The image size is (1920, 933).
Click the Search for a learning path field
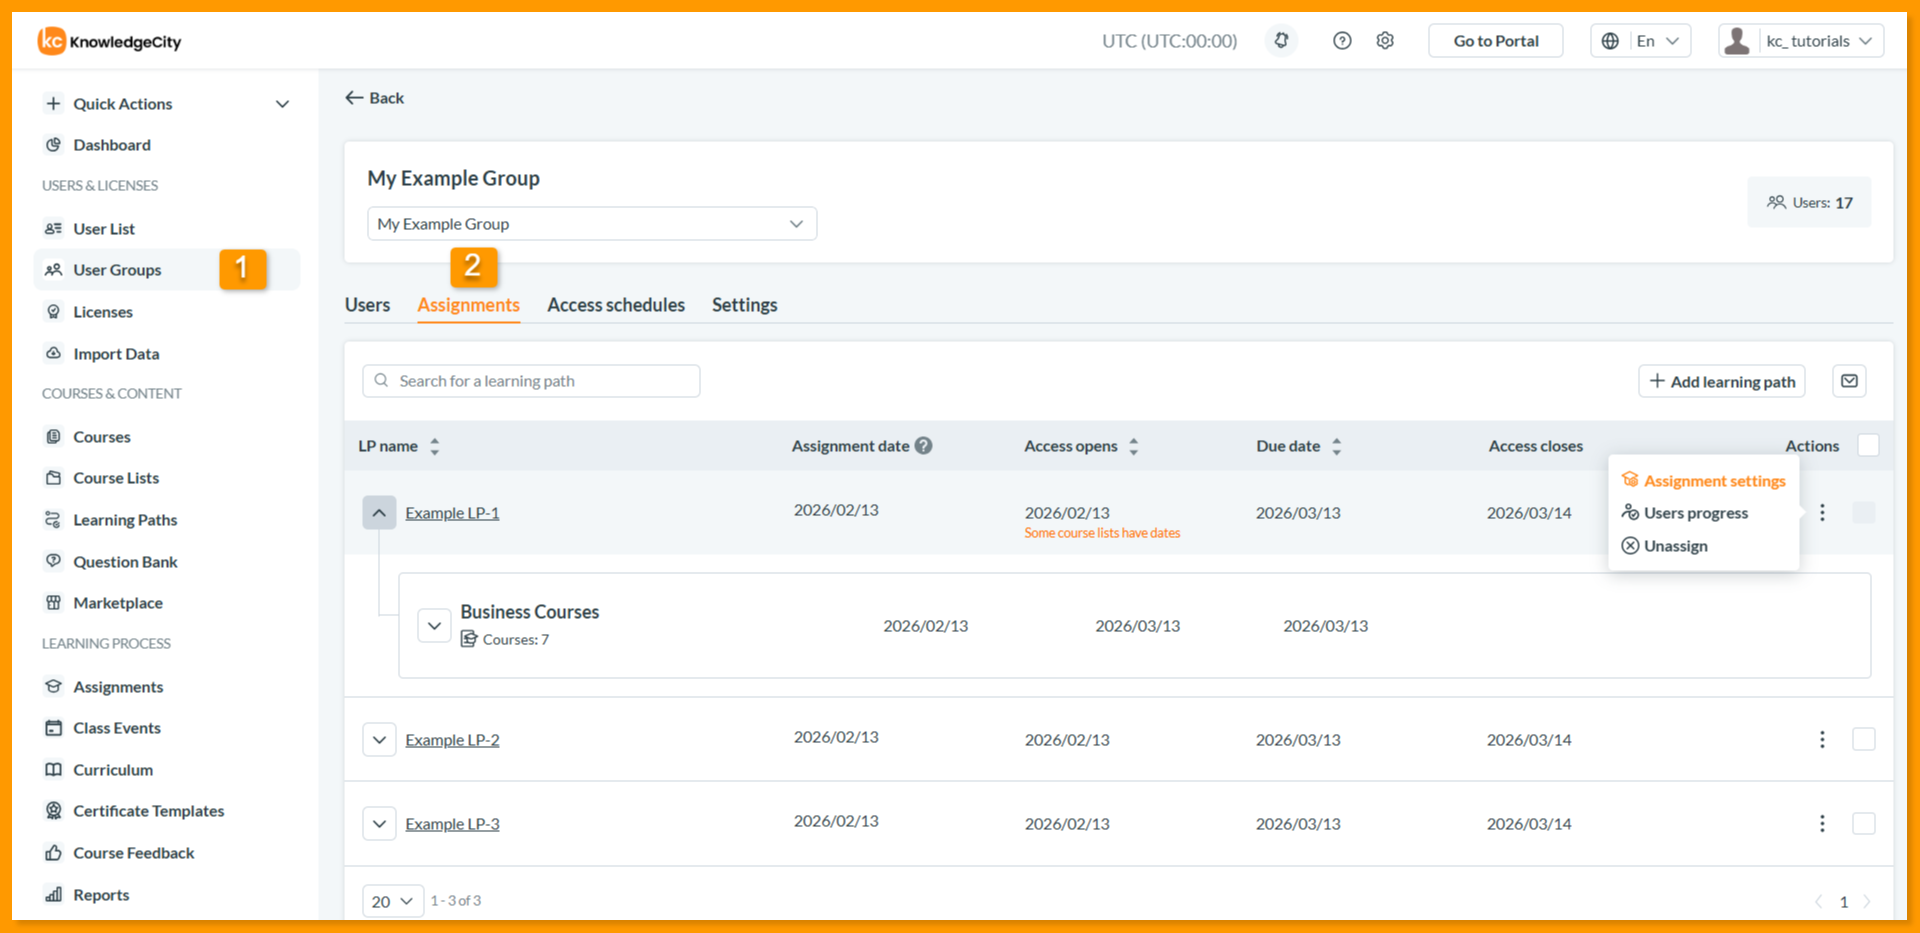point(531,381)
